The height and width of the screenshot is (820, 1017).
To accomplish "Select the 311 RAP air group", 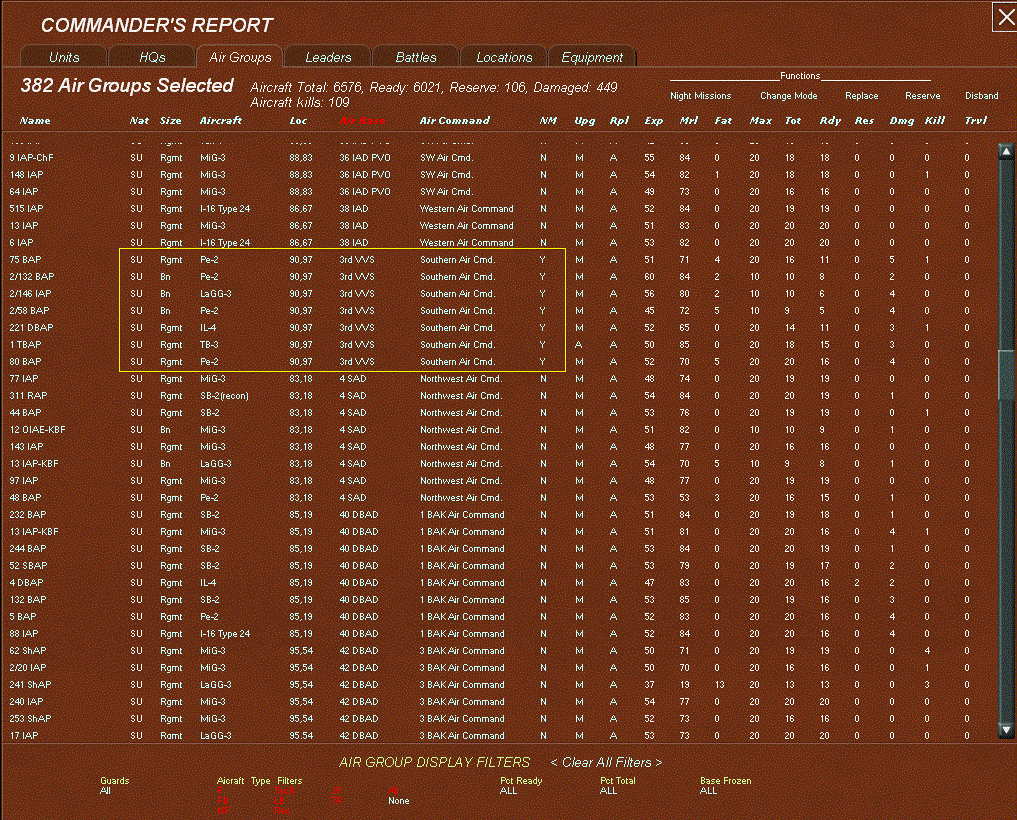I will pyautogui.click(x=28, y=396).
